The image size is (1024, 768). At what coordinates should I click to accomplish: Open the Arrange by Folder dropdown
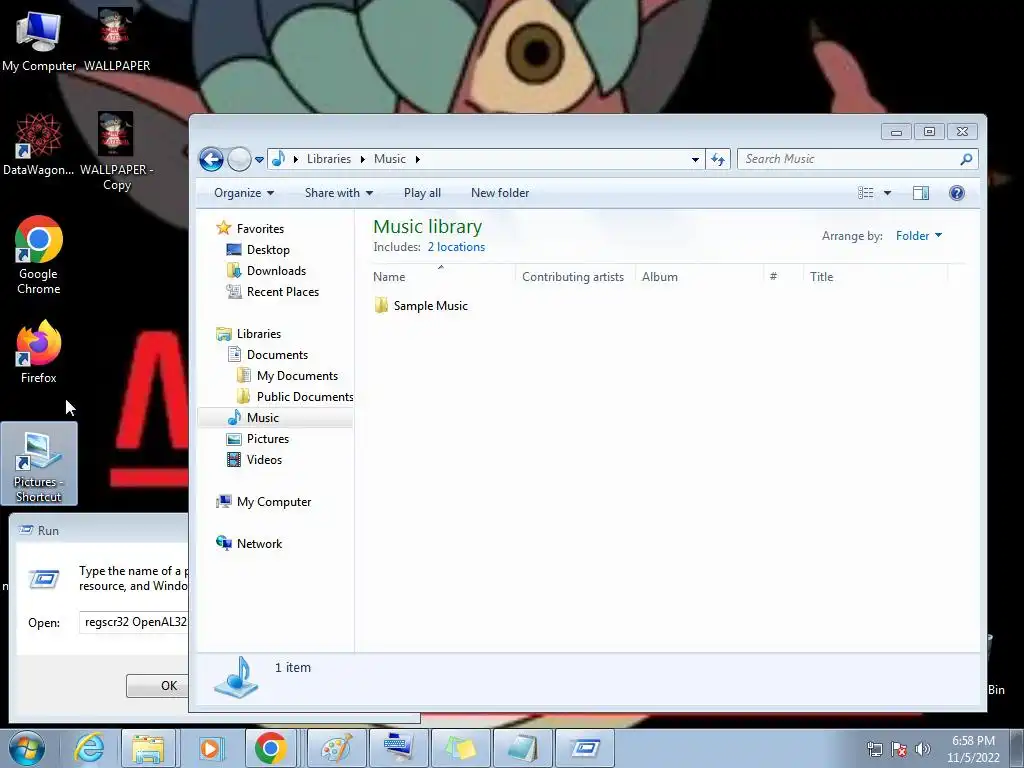[919, 236]
